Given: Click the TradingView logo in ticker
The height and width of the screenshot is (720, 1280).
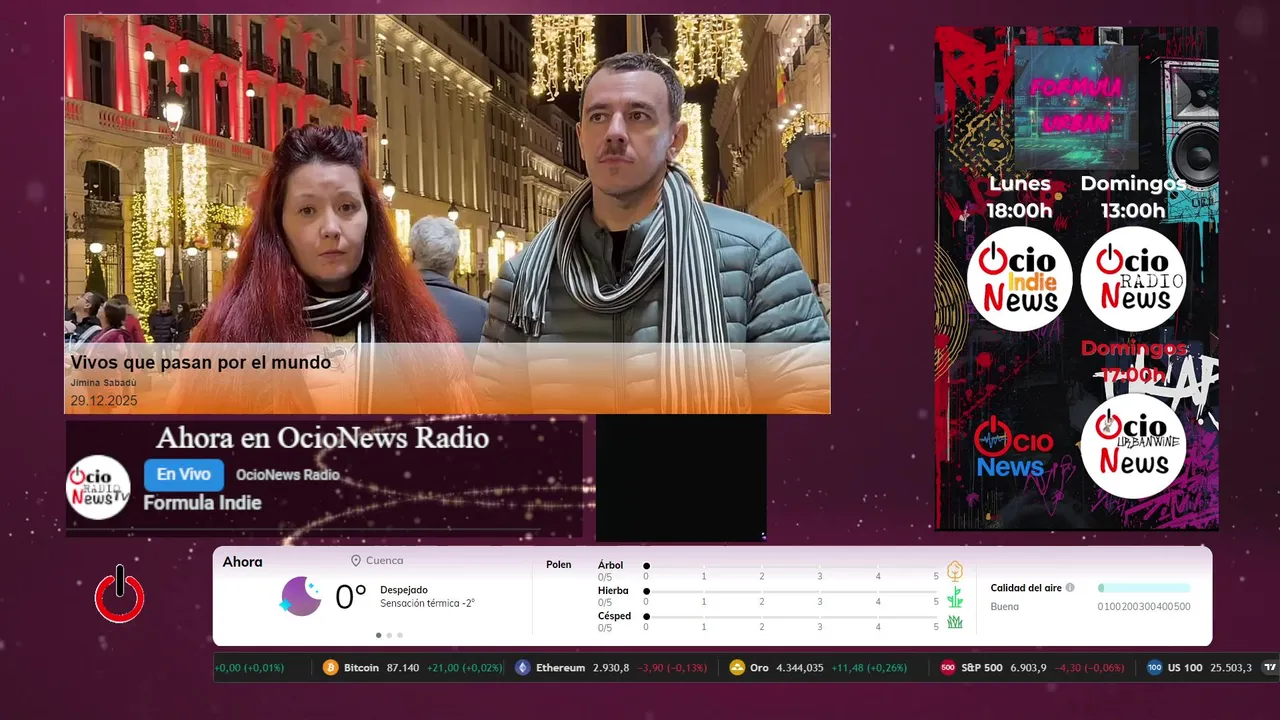Looking at the screenshot, I should (x=1270, y=667).
